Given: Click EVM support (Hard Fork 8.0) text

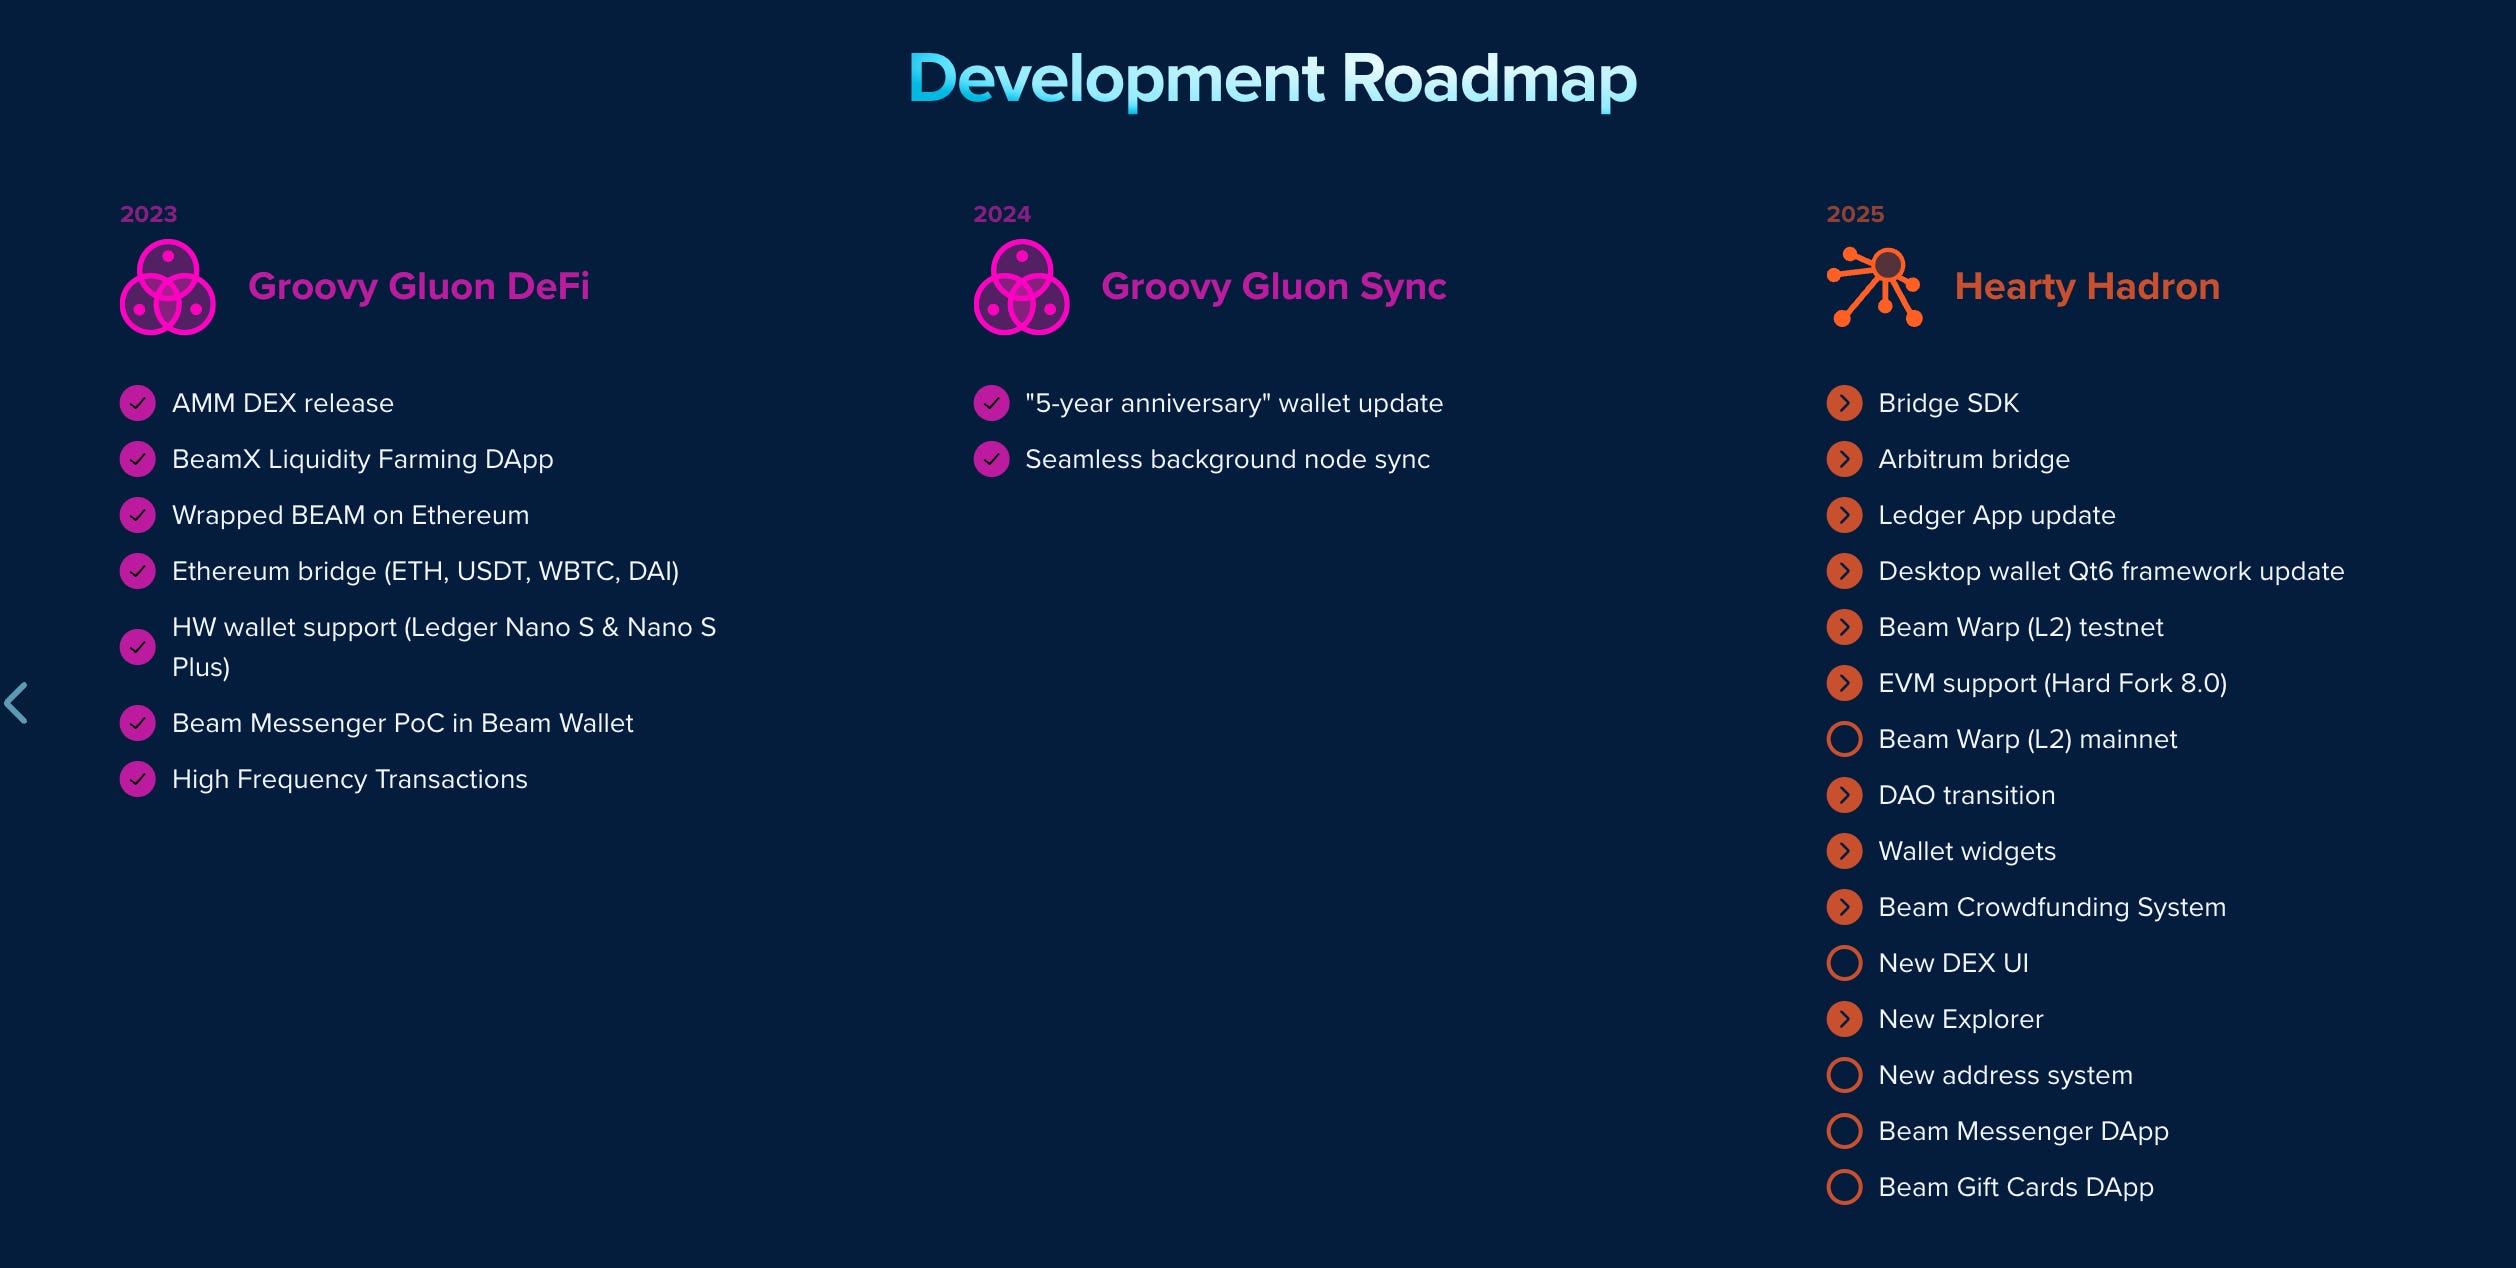Looking at the screenshot, I should tap(2053, 683).
